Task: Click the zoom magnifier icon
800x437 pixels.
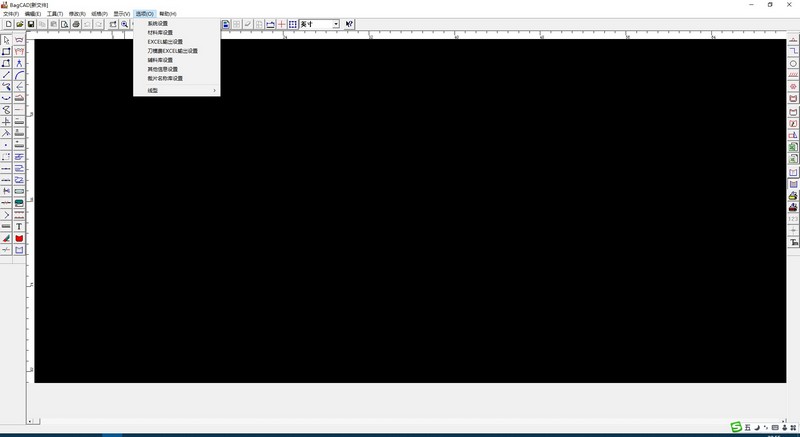Action: click(125, 24)
